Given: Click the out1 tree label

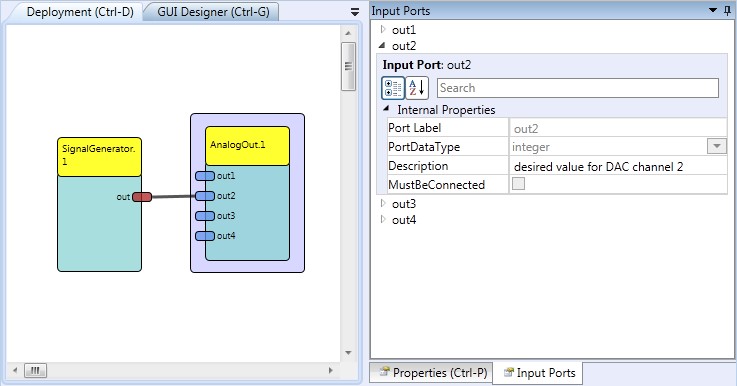Looking at the screenshot, I should (x=404, y=30).
